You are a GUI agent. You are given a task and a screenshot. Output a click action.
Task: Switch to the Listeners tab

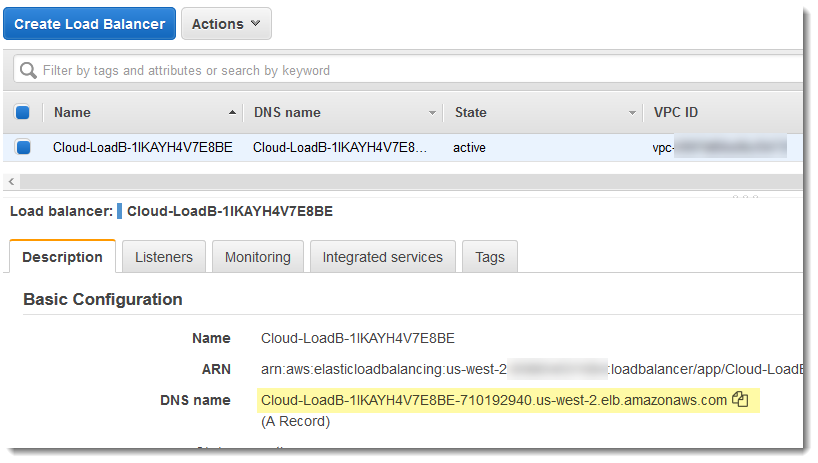point(164,257)
